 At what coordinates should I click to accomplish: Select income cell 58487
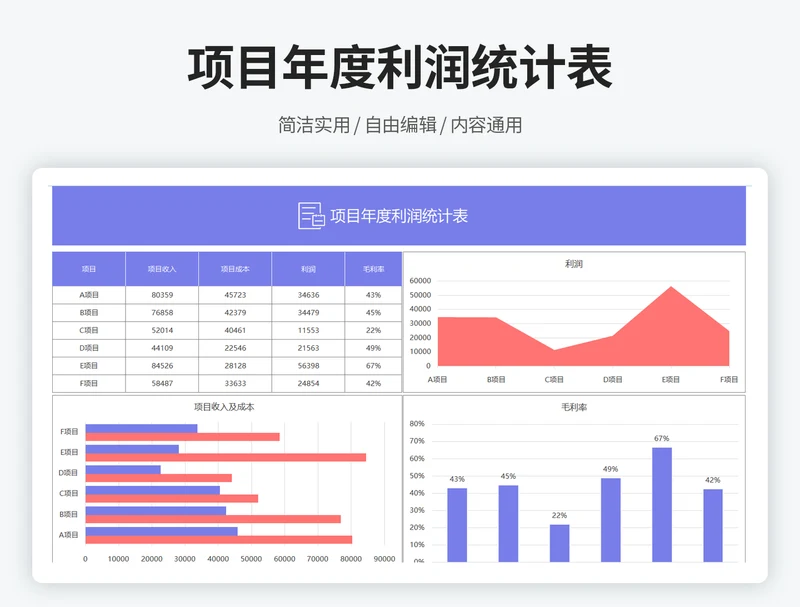coord(162,383)
